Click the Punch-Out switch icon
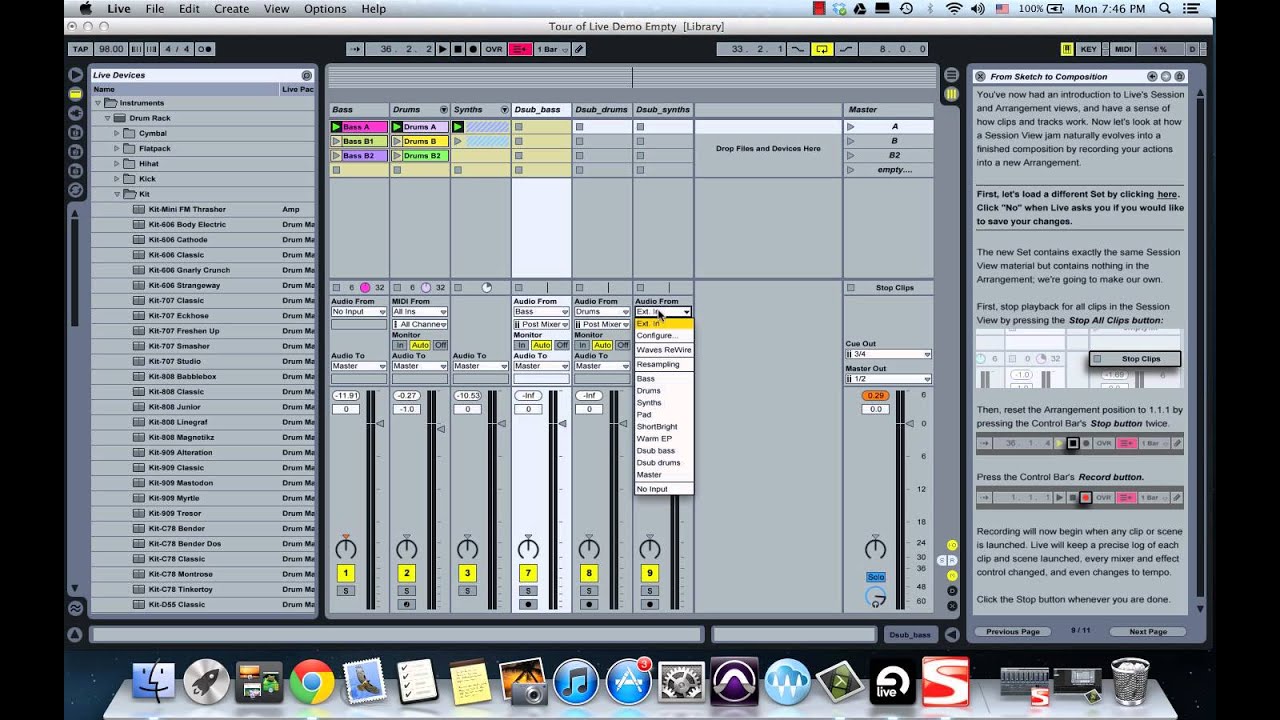1280x720 pixels. [845, 49]
